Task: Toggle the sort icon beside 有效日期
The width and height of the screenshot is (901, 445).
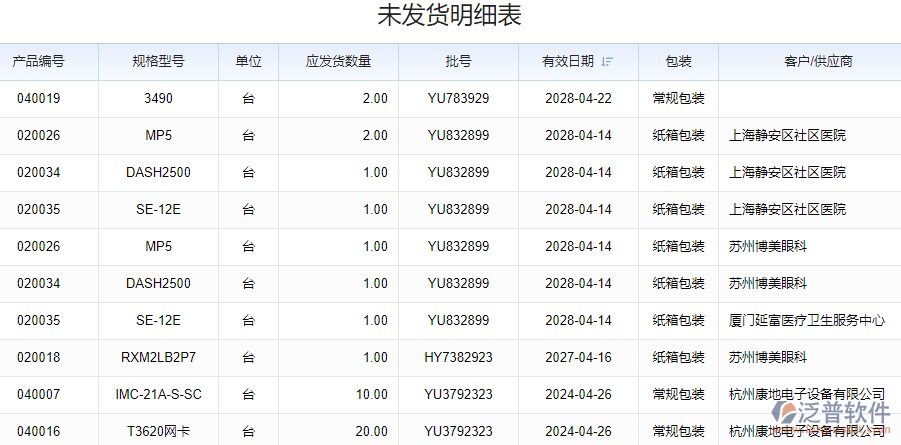Action: click(607, 62)
